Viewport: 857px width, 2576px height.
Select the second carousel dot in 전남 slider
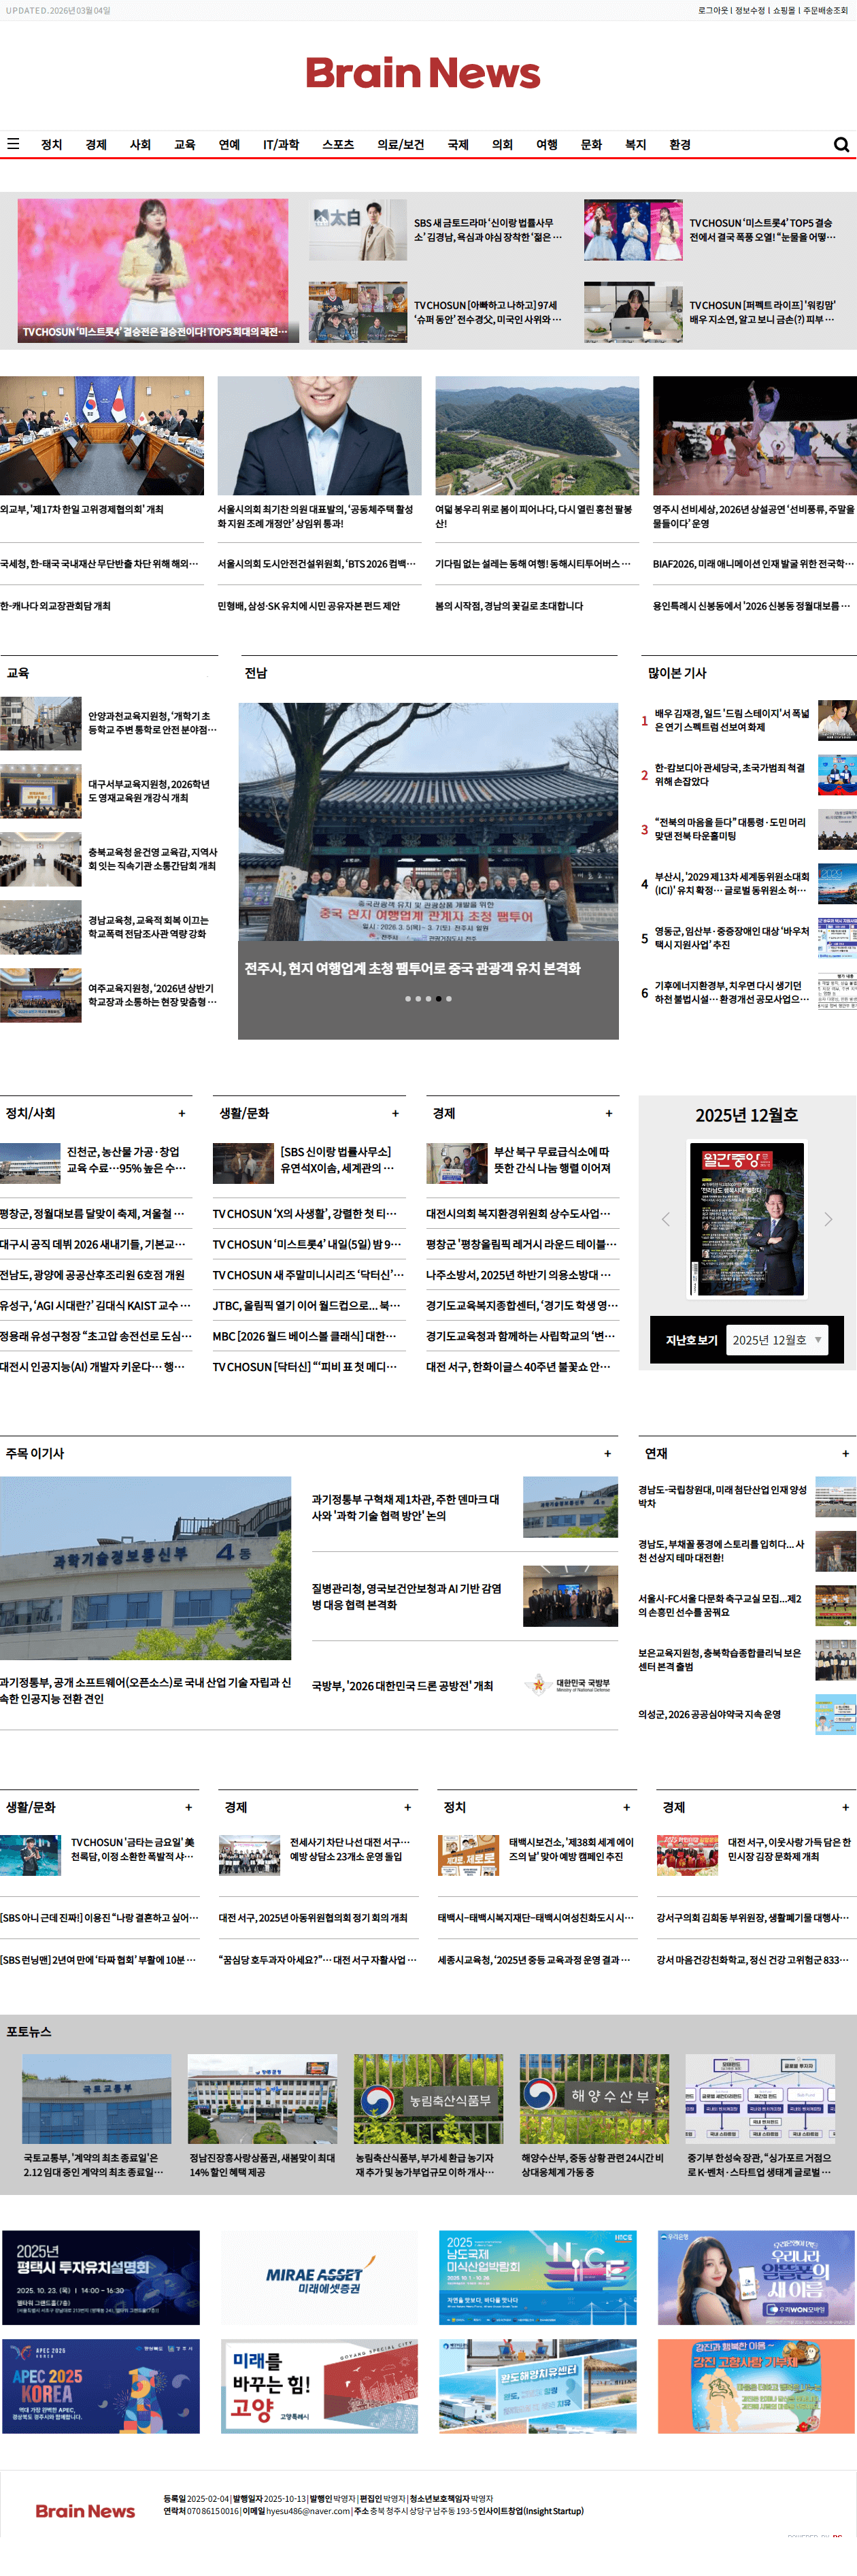coord(418,998)
